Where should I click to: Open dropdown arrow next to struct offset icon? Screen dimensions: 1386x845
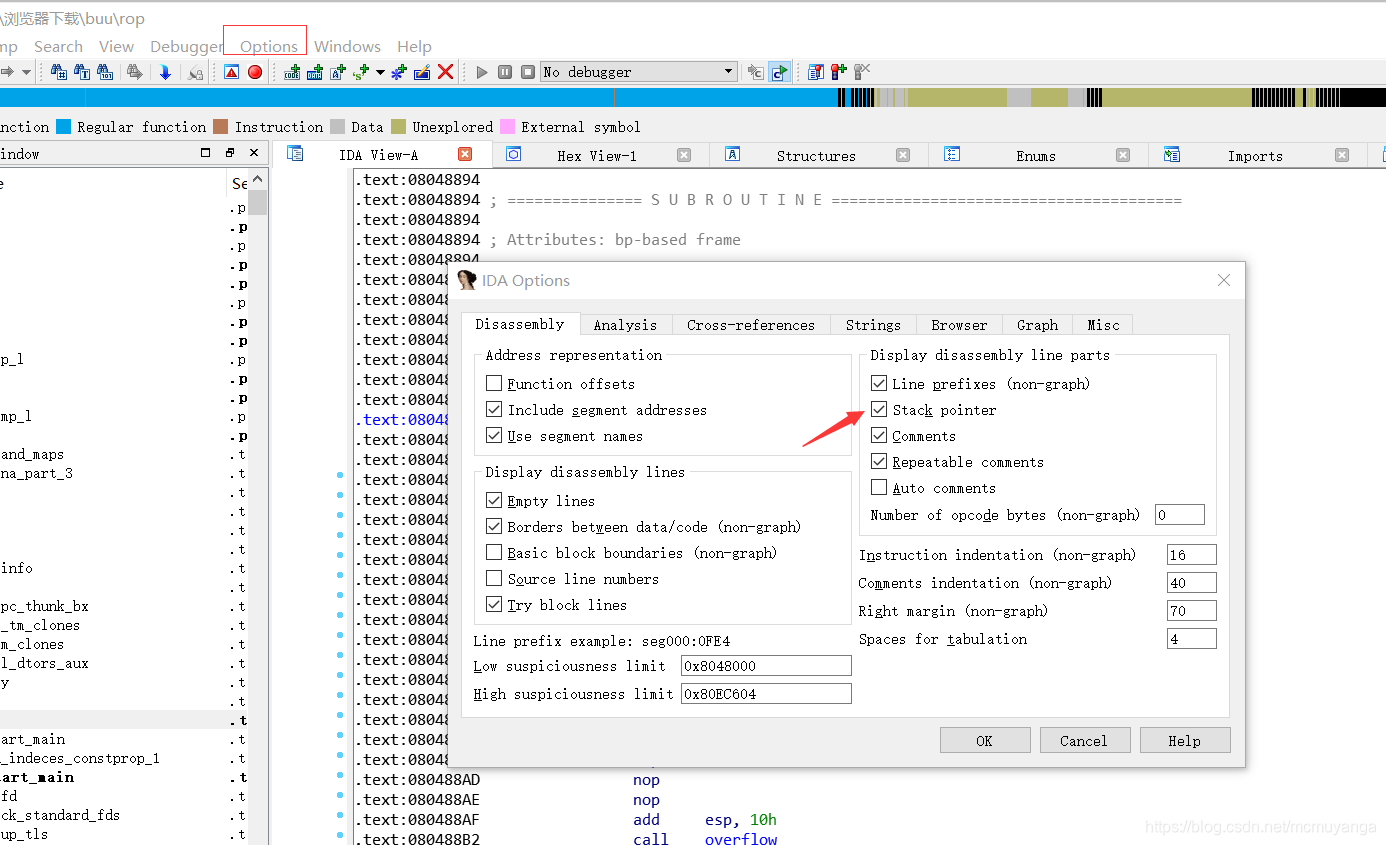[380, 72]
